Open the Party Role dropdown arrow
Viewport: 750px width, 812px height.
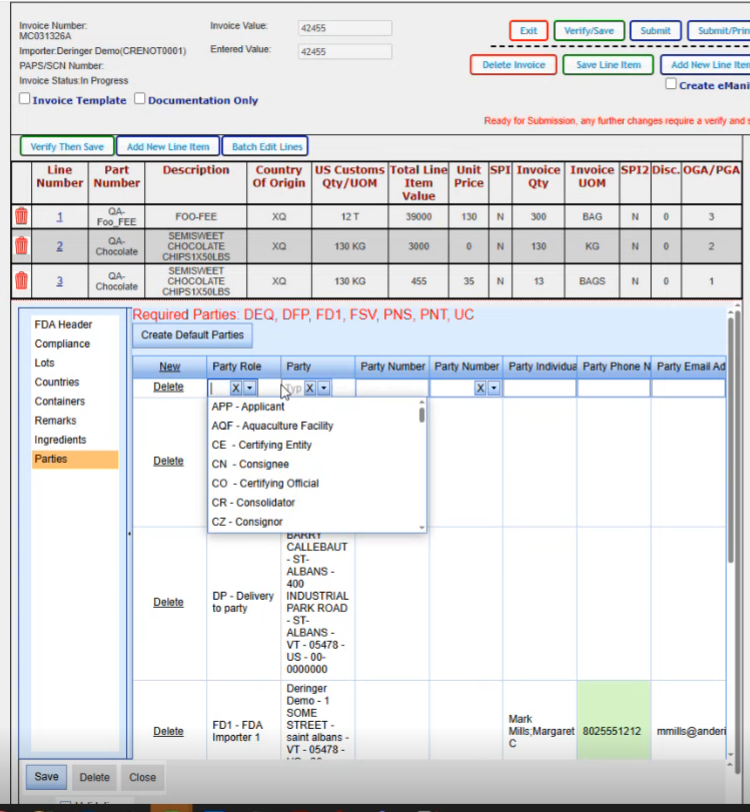point(250,388)
